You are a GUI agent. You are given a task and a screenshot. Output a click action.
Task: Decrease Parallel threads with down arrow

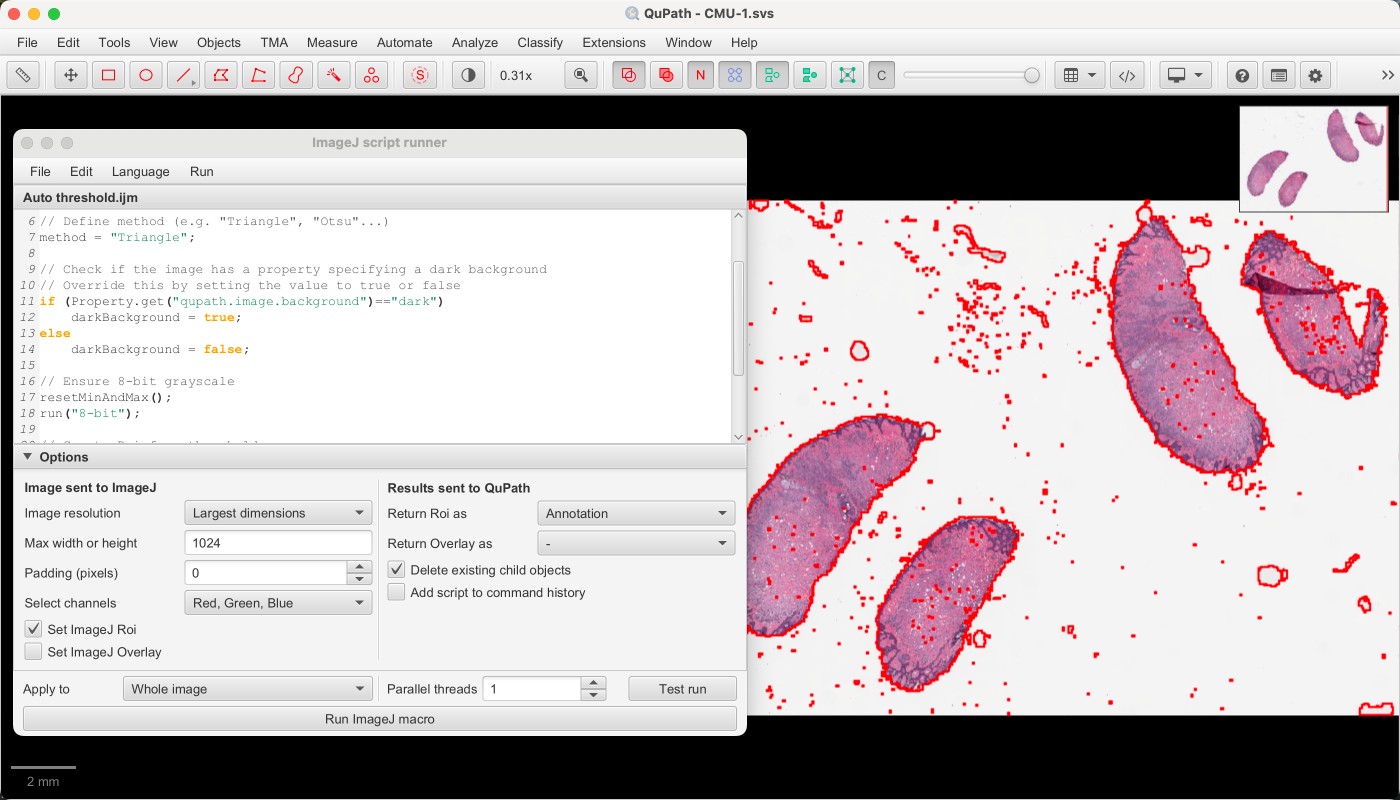pyautogui.click(x=594, y=695)
